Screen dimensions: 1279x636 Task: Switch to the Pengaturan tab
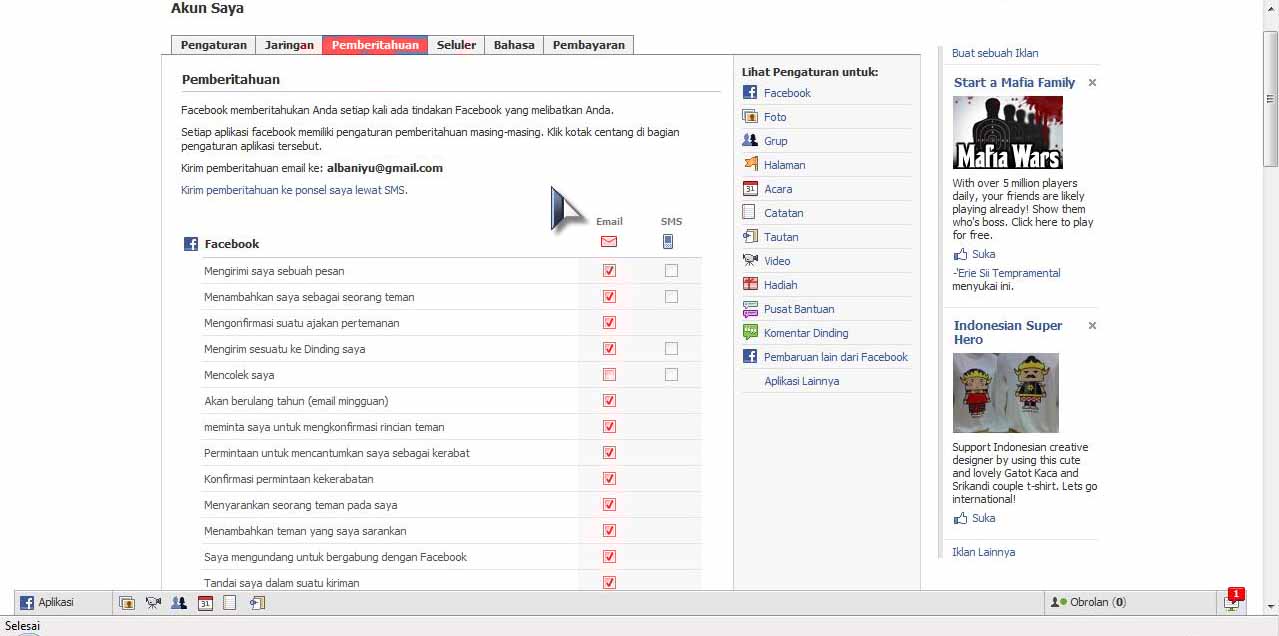[x=214, y=45]
